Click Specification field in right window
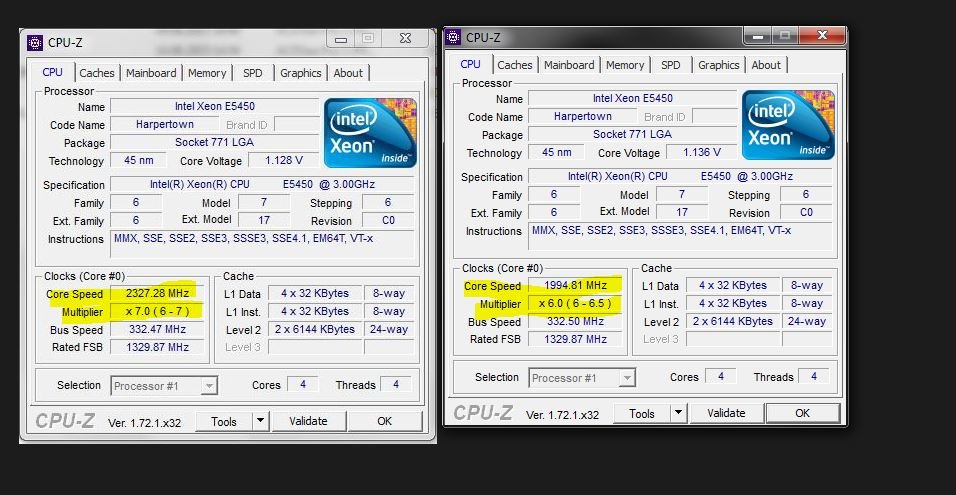 680,177
